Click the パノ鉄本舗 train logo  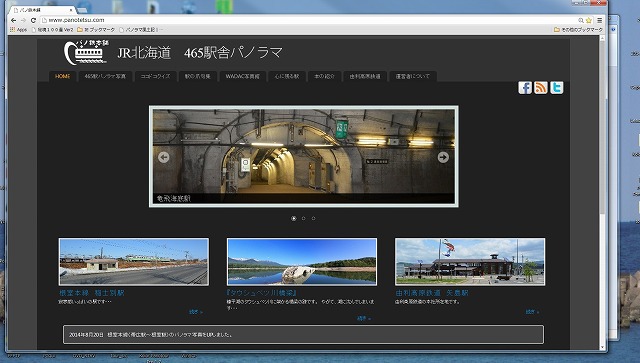(86, 53)
